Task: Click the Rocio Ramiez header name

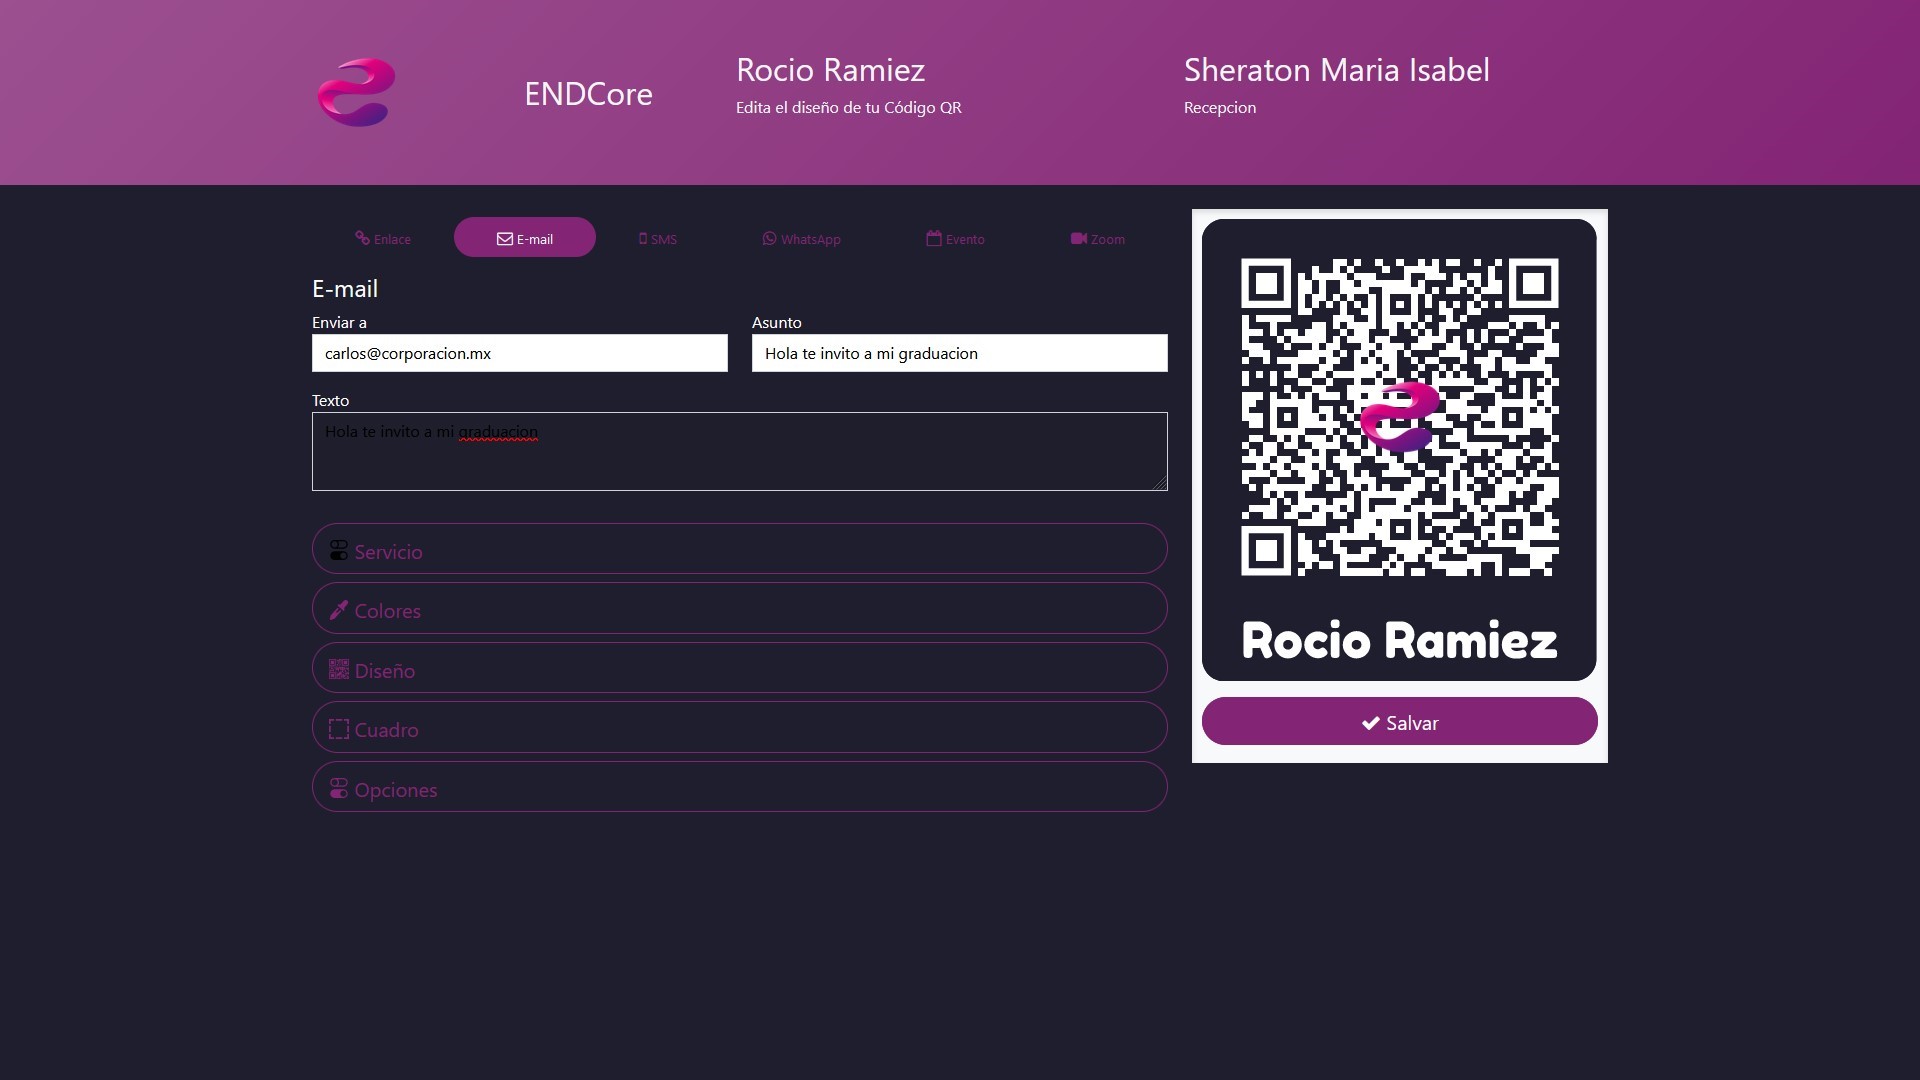Action: tap(830, 70)
